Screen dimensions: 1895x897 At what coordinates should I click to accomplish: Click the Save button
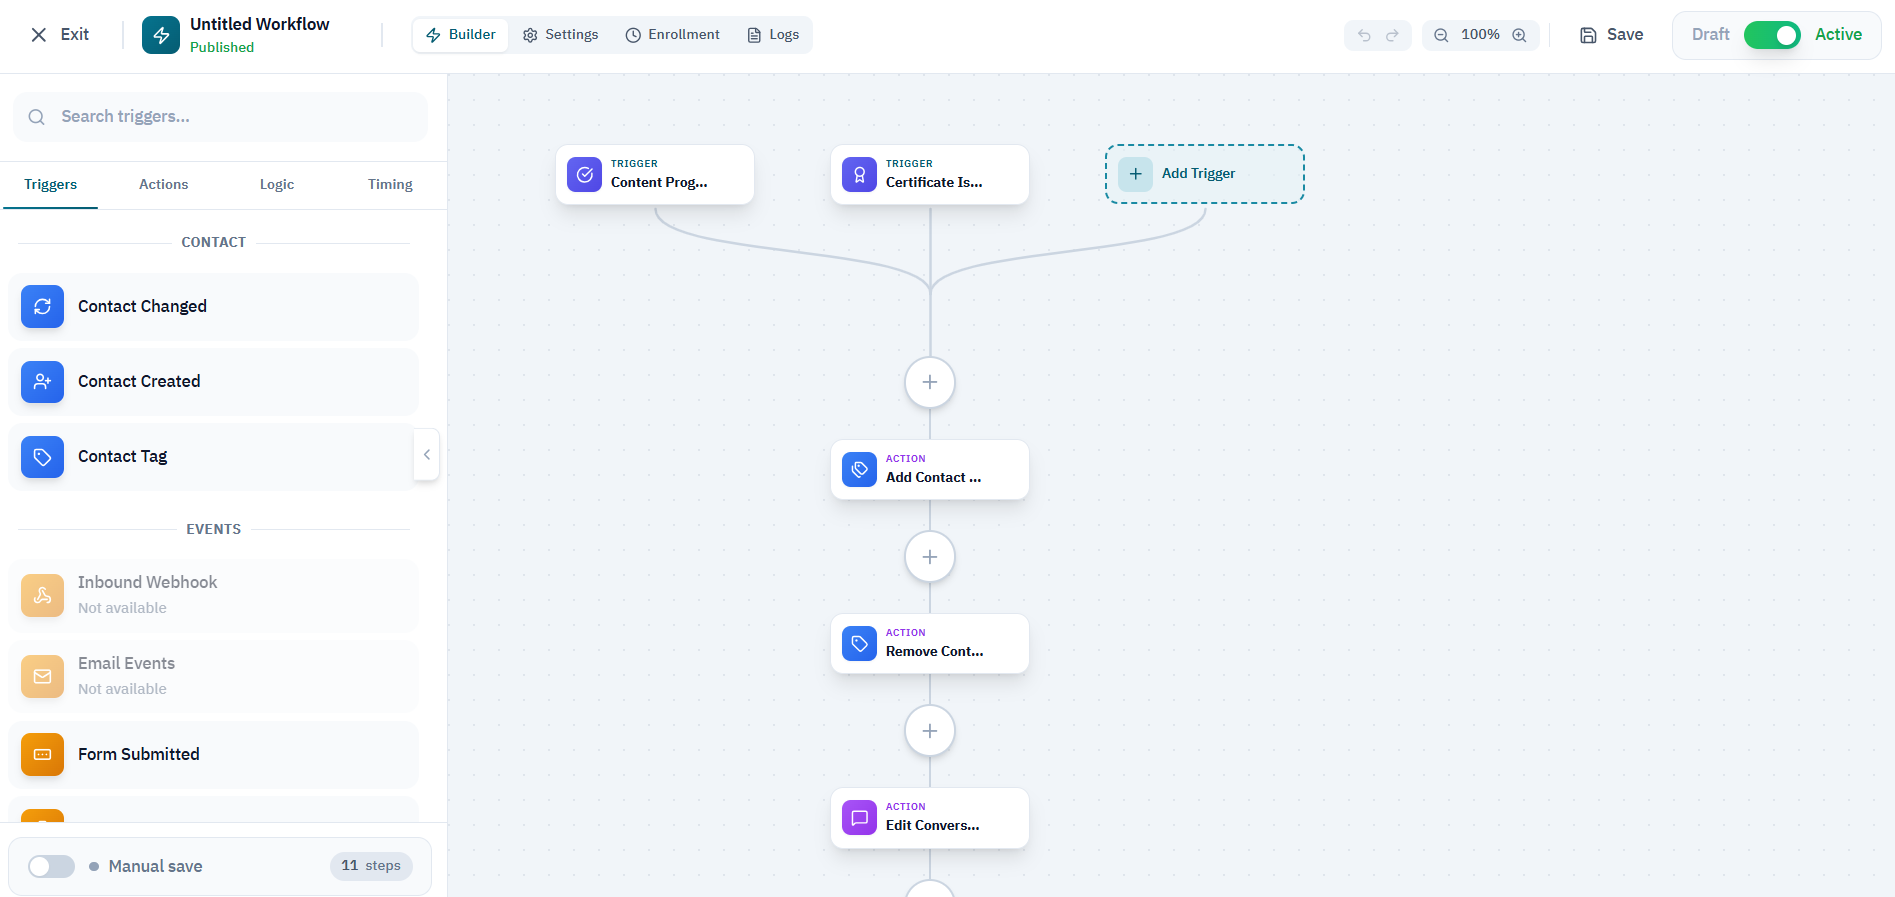1611,35
